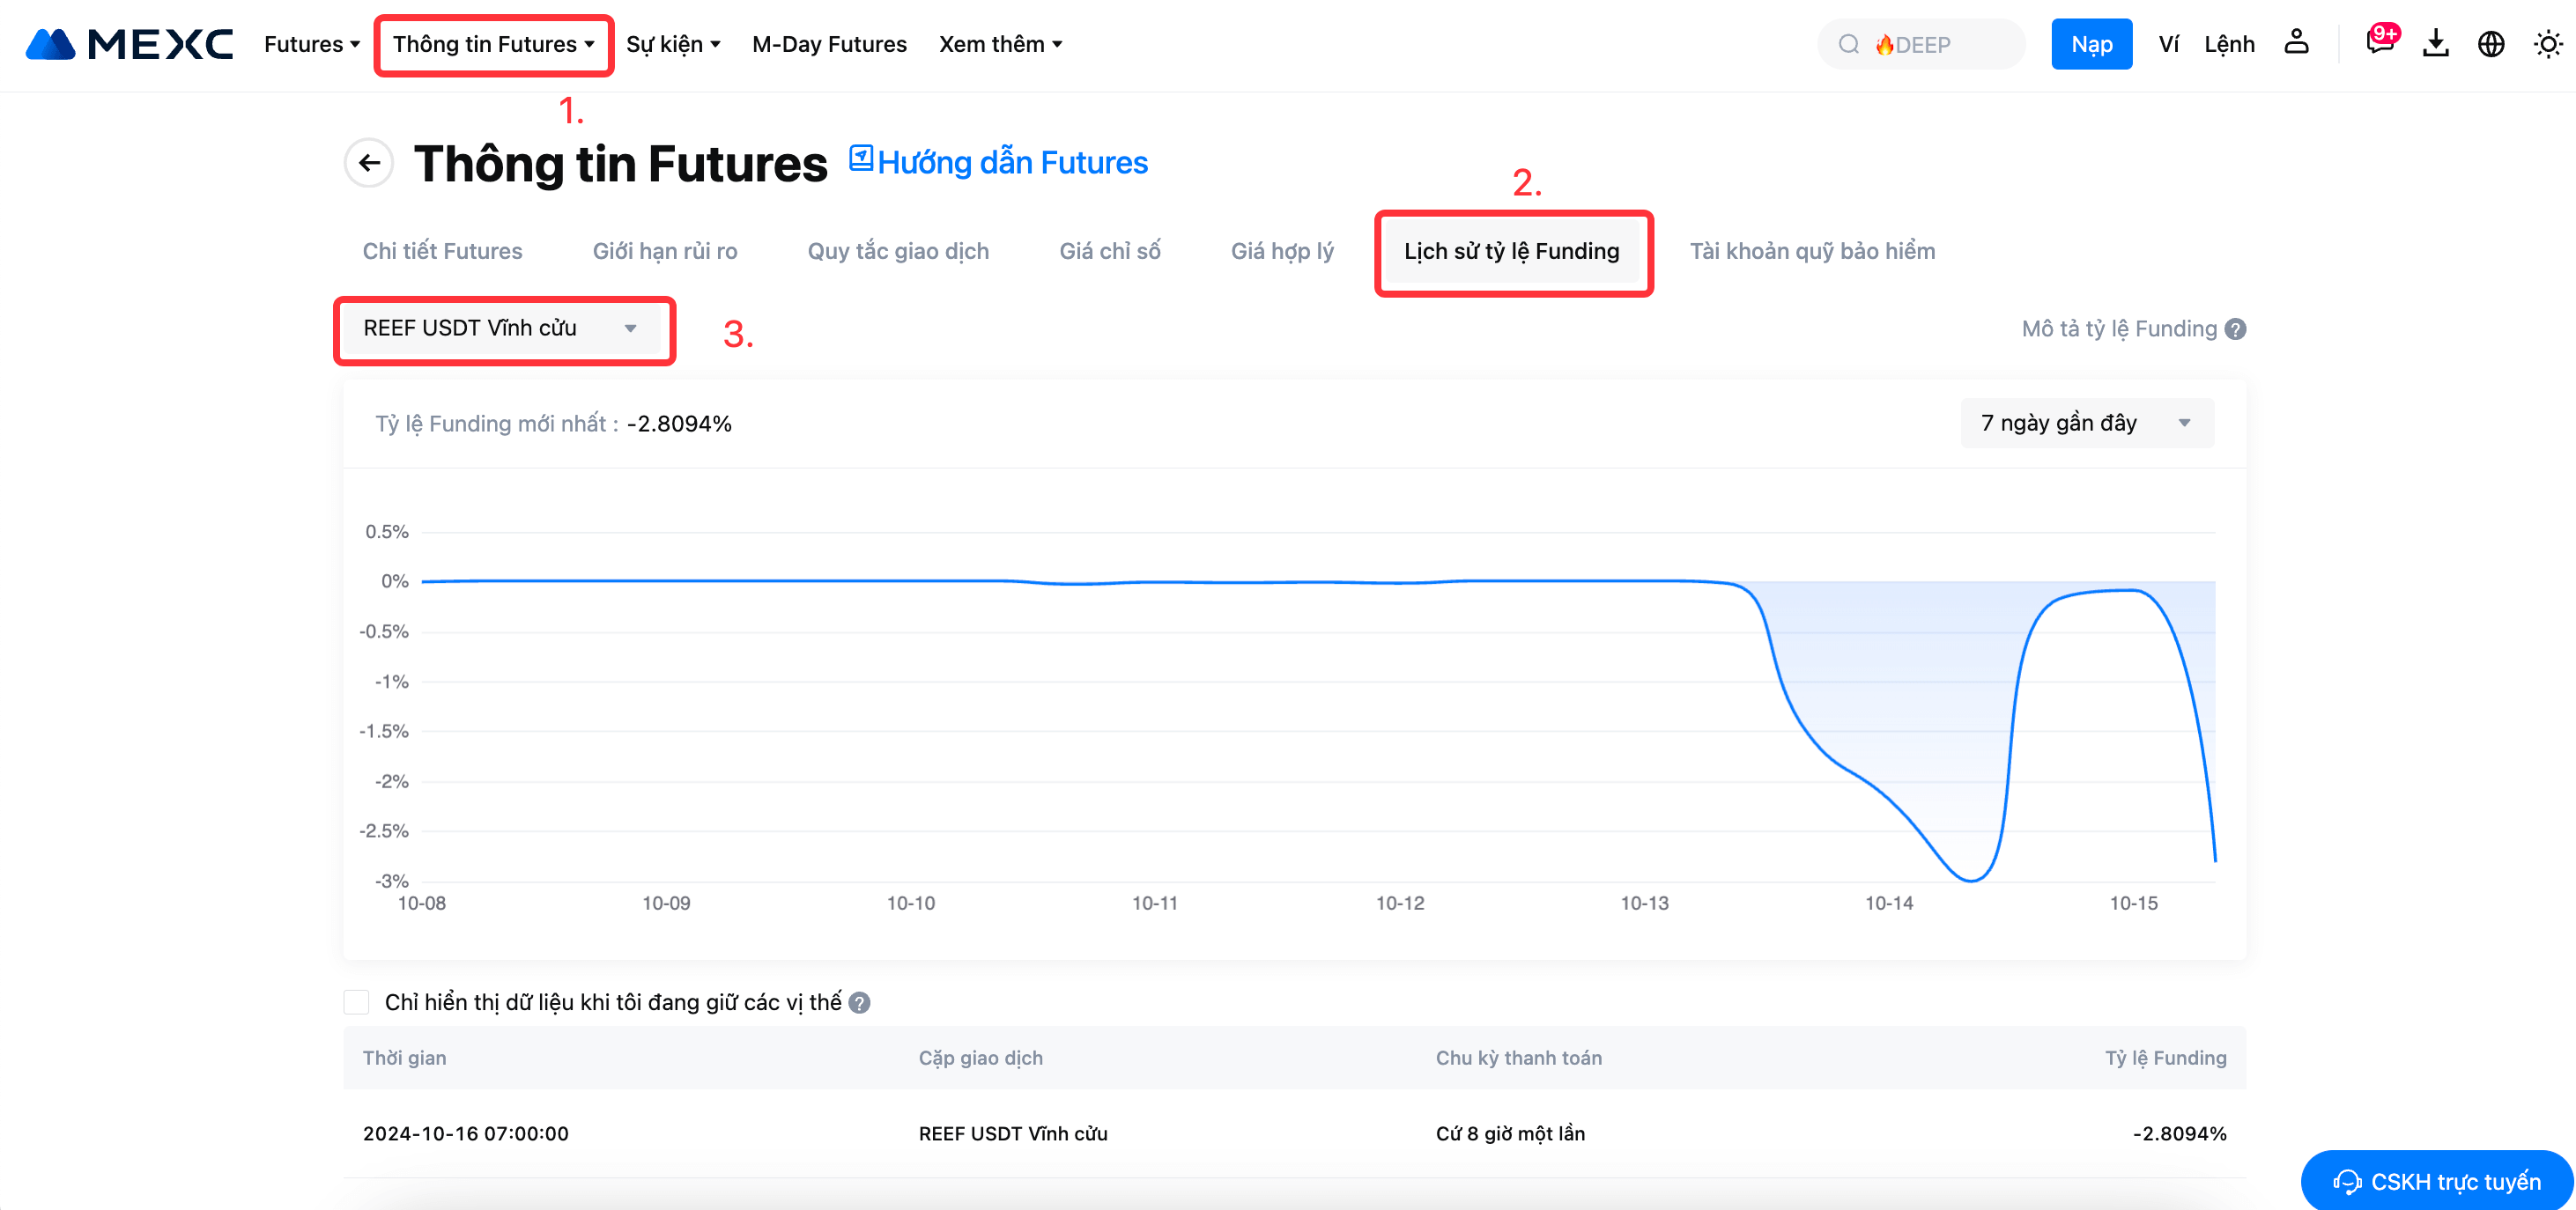Open the Sự kiện menu
This screenshot has height=1210, width=2576.
pyautogui.click(x=672, y=44)
